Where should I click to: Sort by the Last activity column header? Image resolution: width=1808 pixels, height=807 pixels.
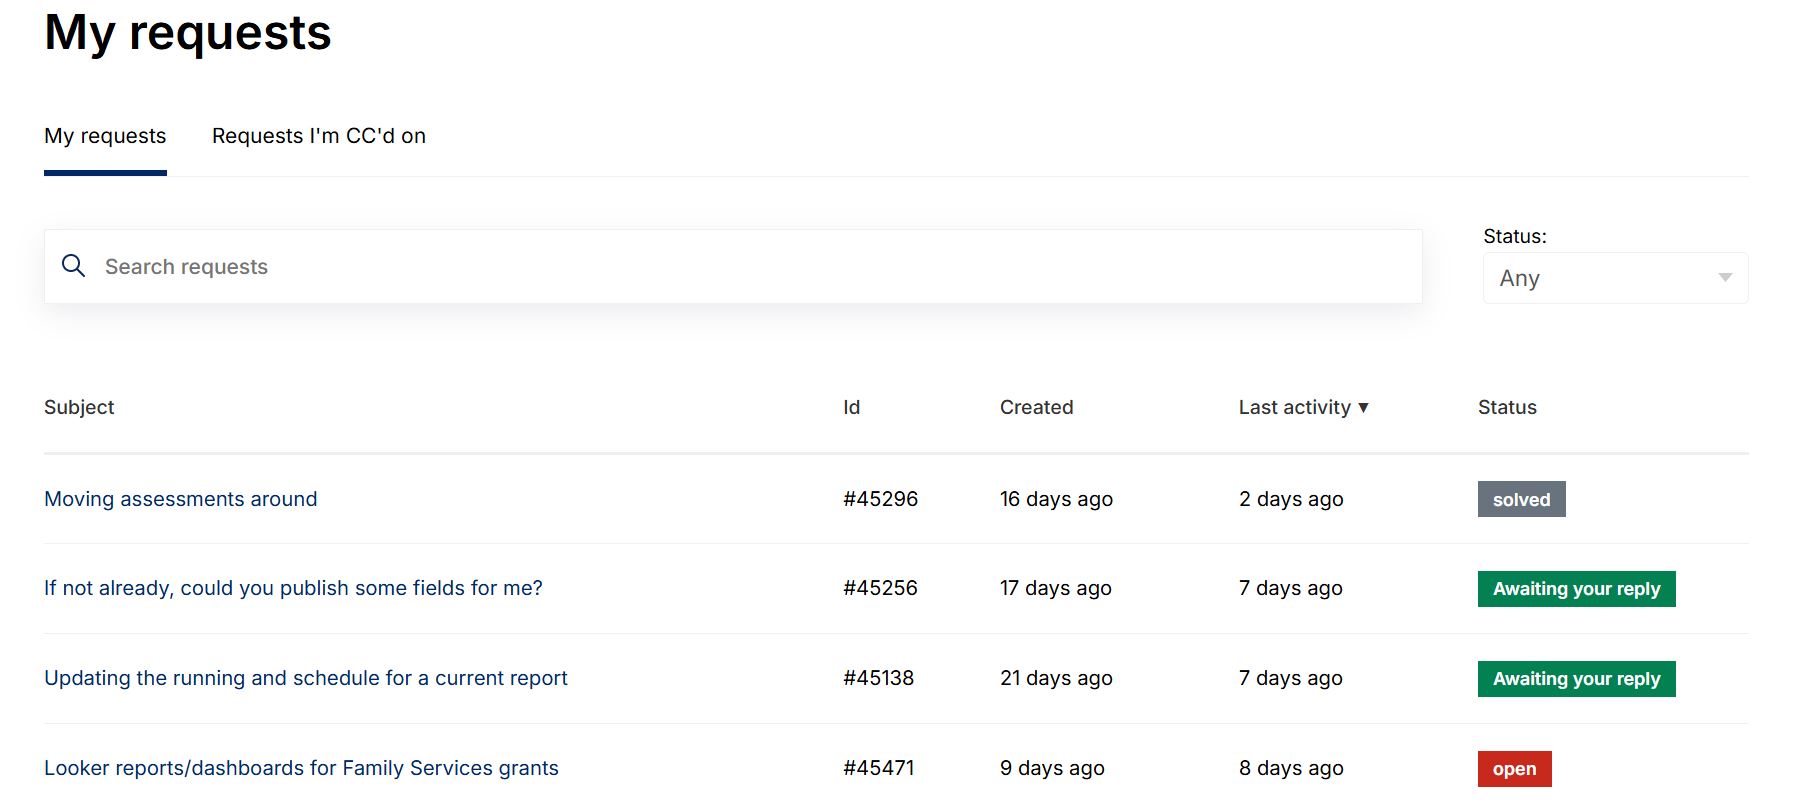[1294, 408]
